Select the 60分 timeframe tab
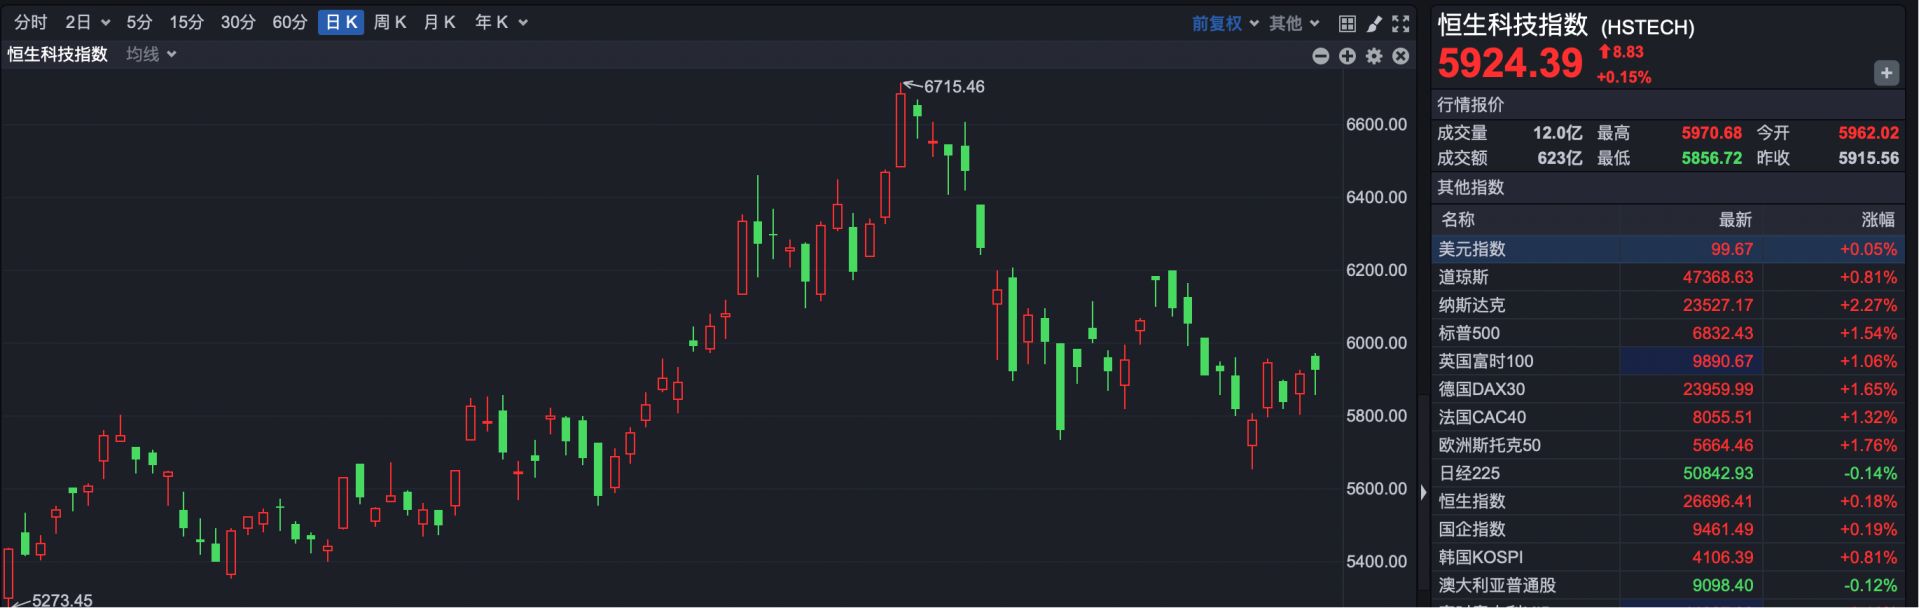1919x608 pixels. click(289, 22)
